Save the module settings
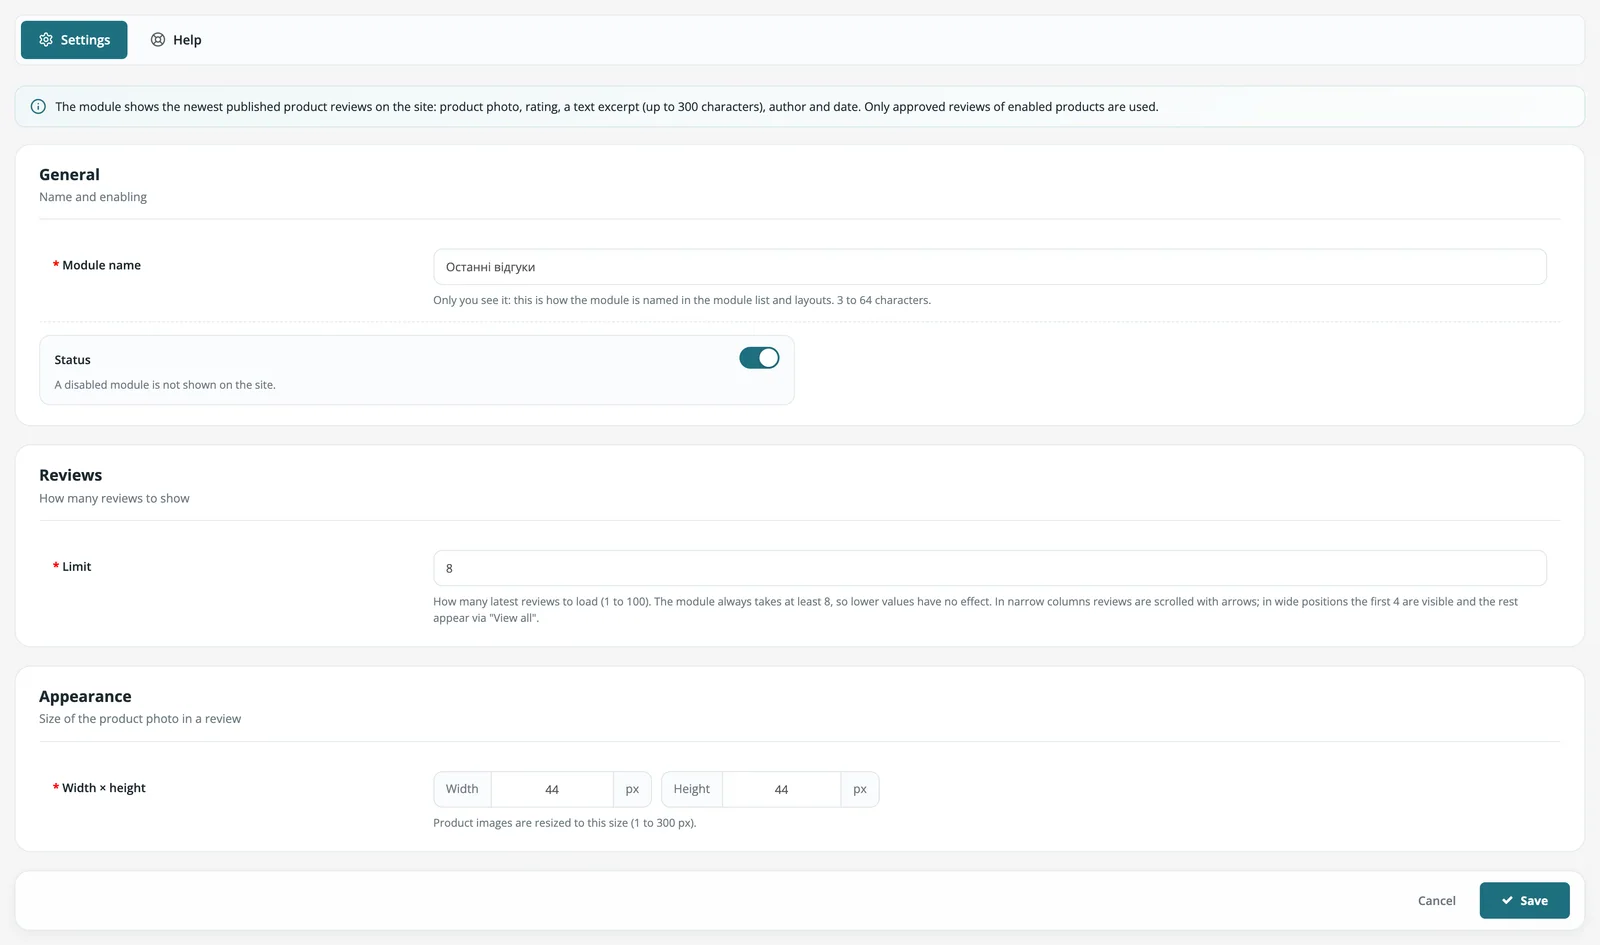This screenshot has width=1600, height=945. [x=1524, y=901]
